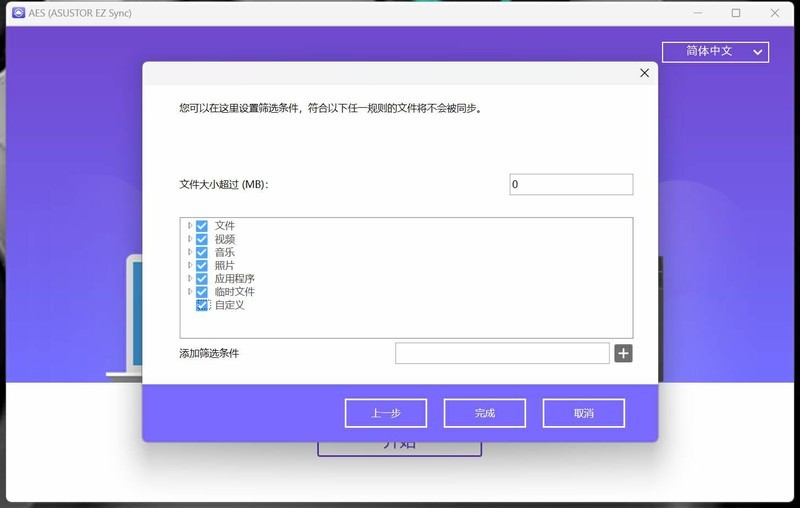Click the plus icon to add filter condition
The height and width of the screenshot is (508, 800).
[623, 353]
